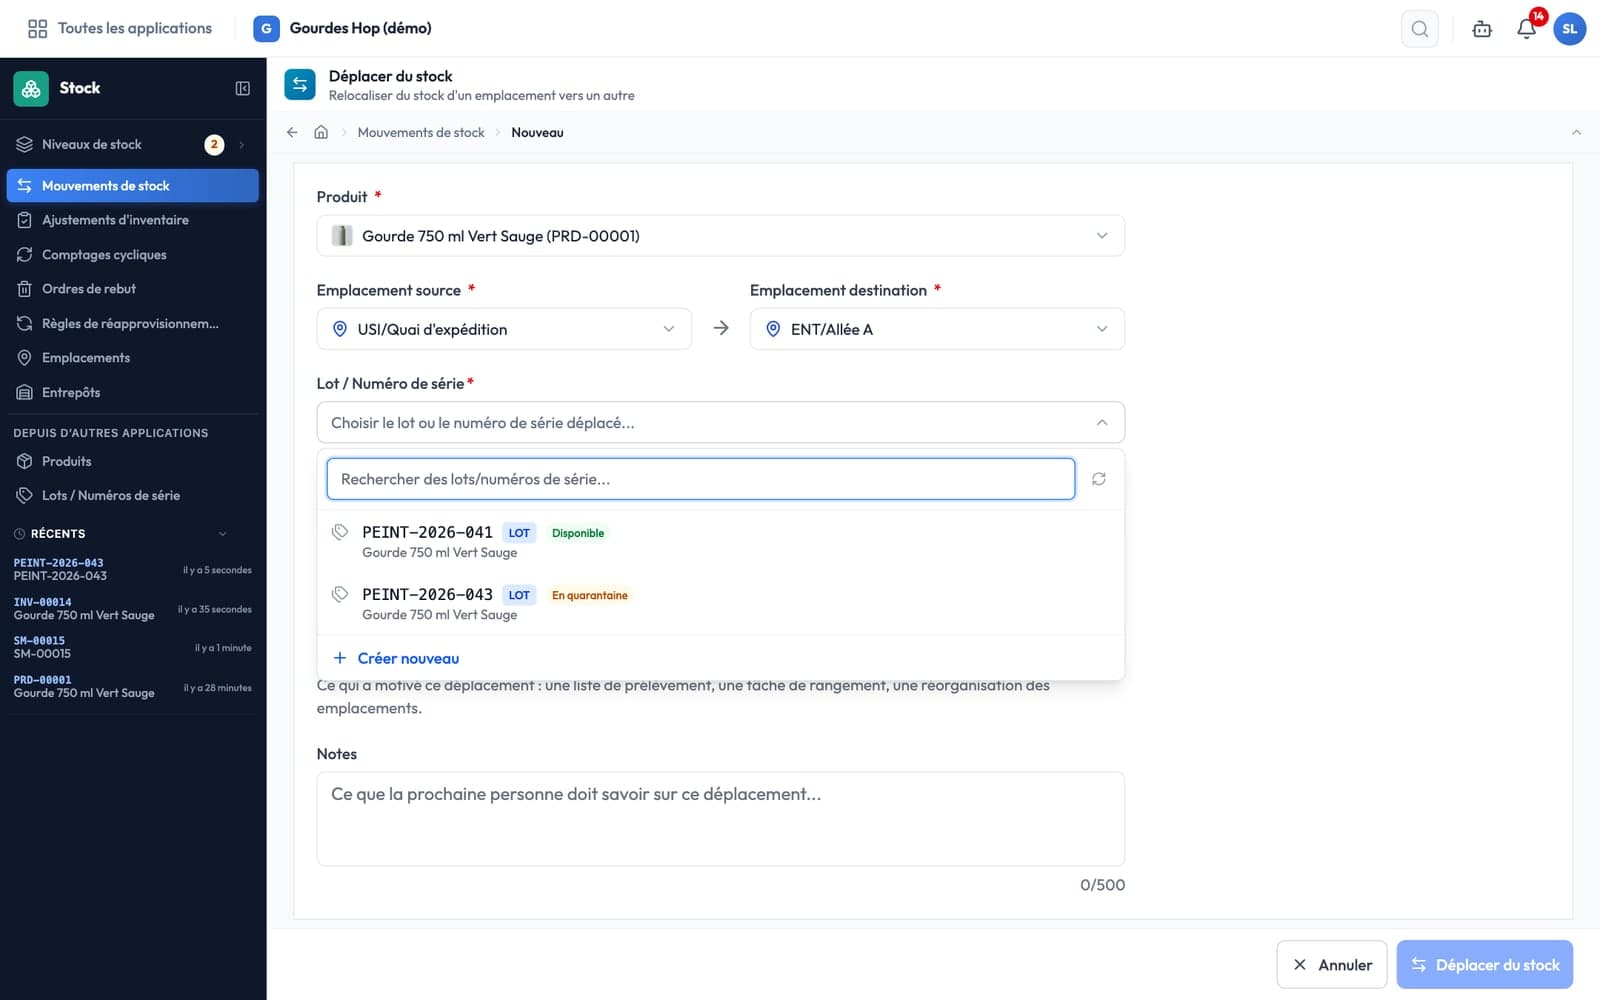
Task: Open Ordres de rebut
Action: tap(132, 289)
